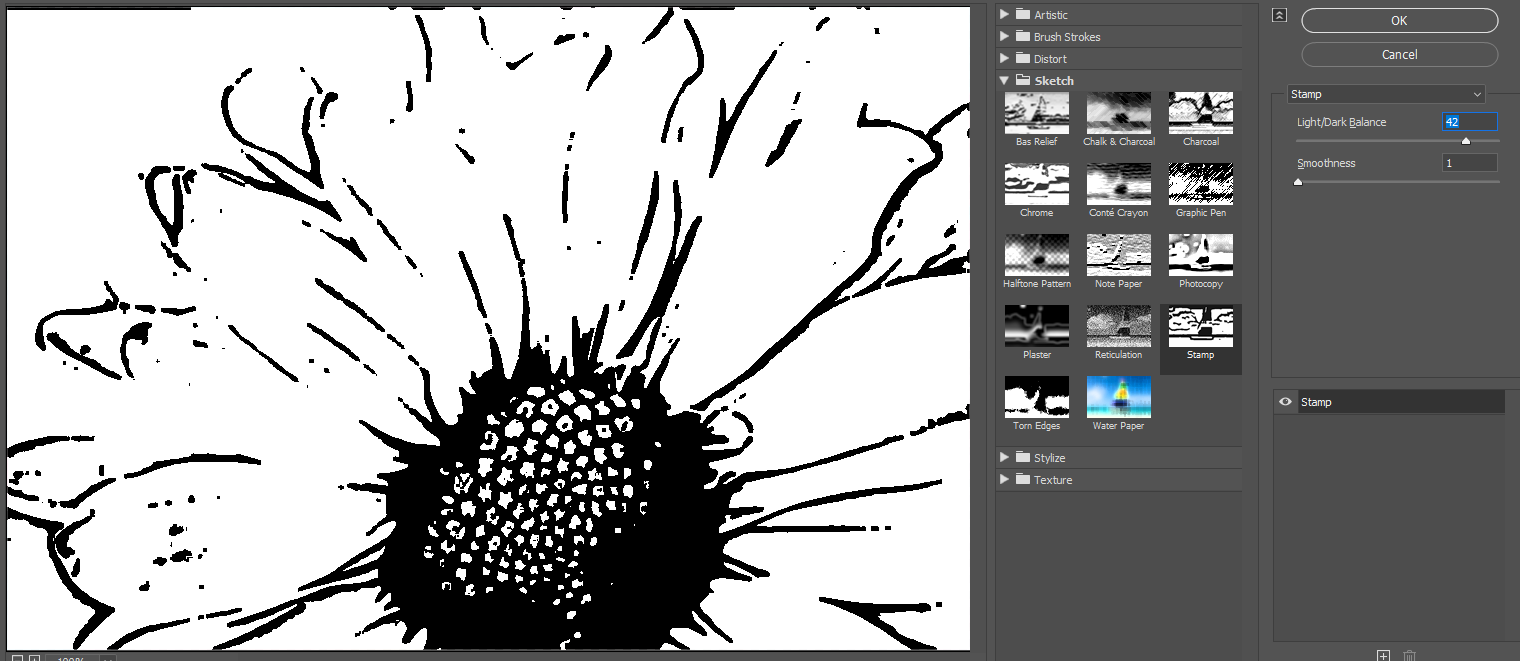Click the Smoothness slider handle
Viewport: 1520px width, 661px height.
tap(1298, 182)
